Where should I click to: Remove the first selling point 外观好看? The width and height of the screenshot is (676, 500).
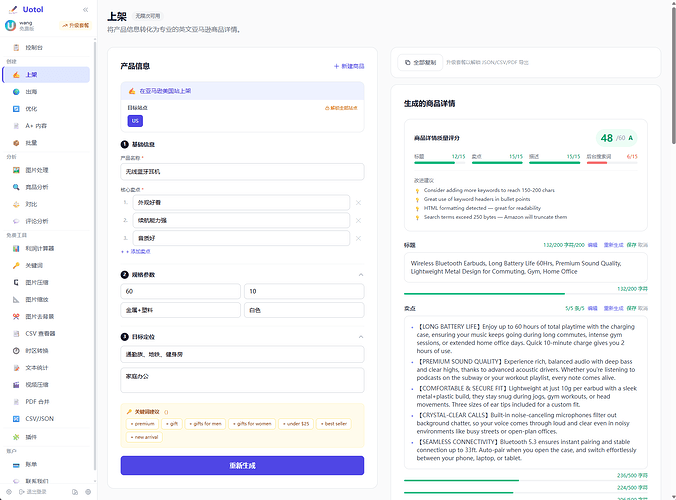coord(358,203)
